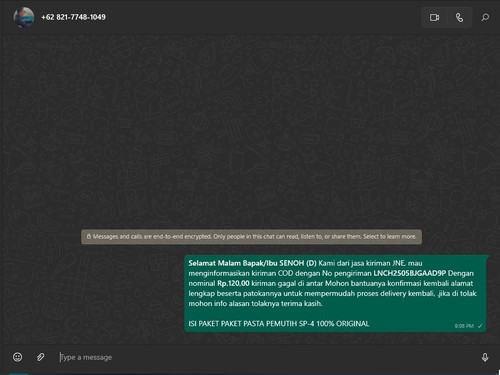Open the contact's profile picture
500x375 pixels.
(x=24, y=17)
